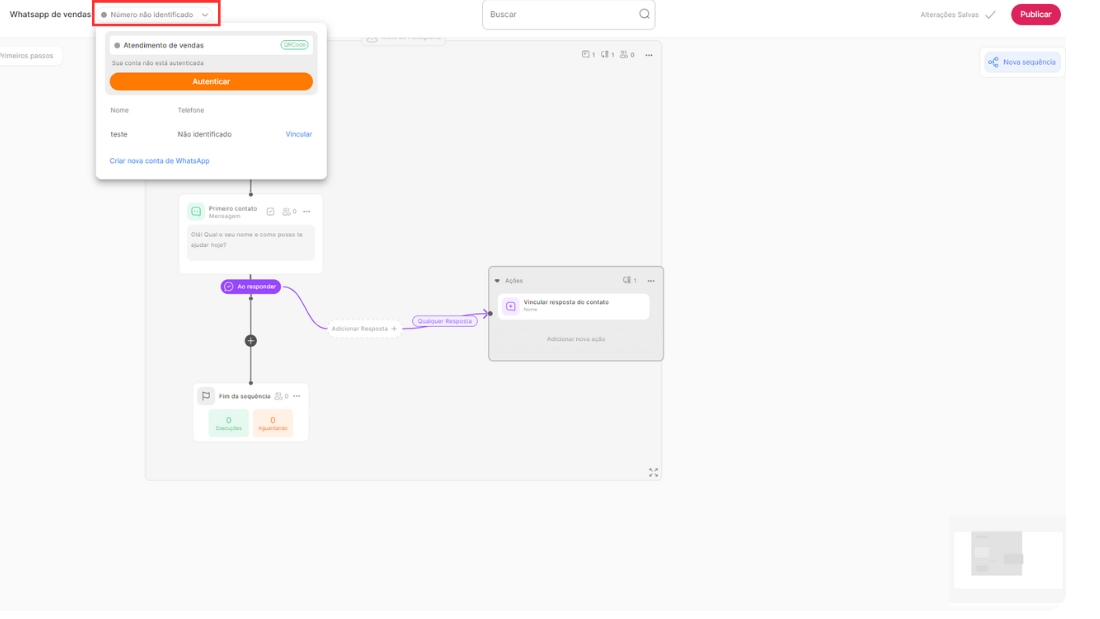
Task: Collapse the Ações panel triangle
Action: click(x=497, y=281)
